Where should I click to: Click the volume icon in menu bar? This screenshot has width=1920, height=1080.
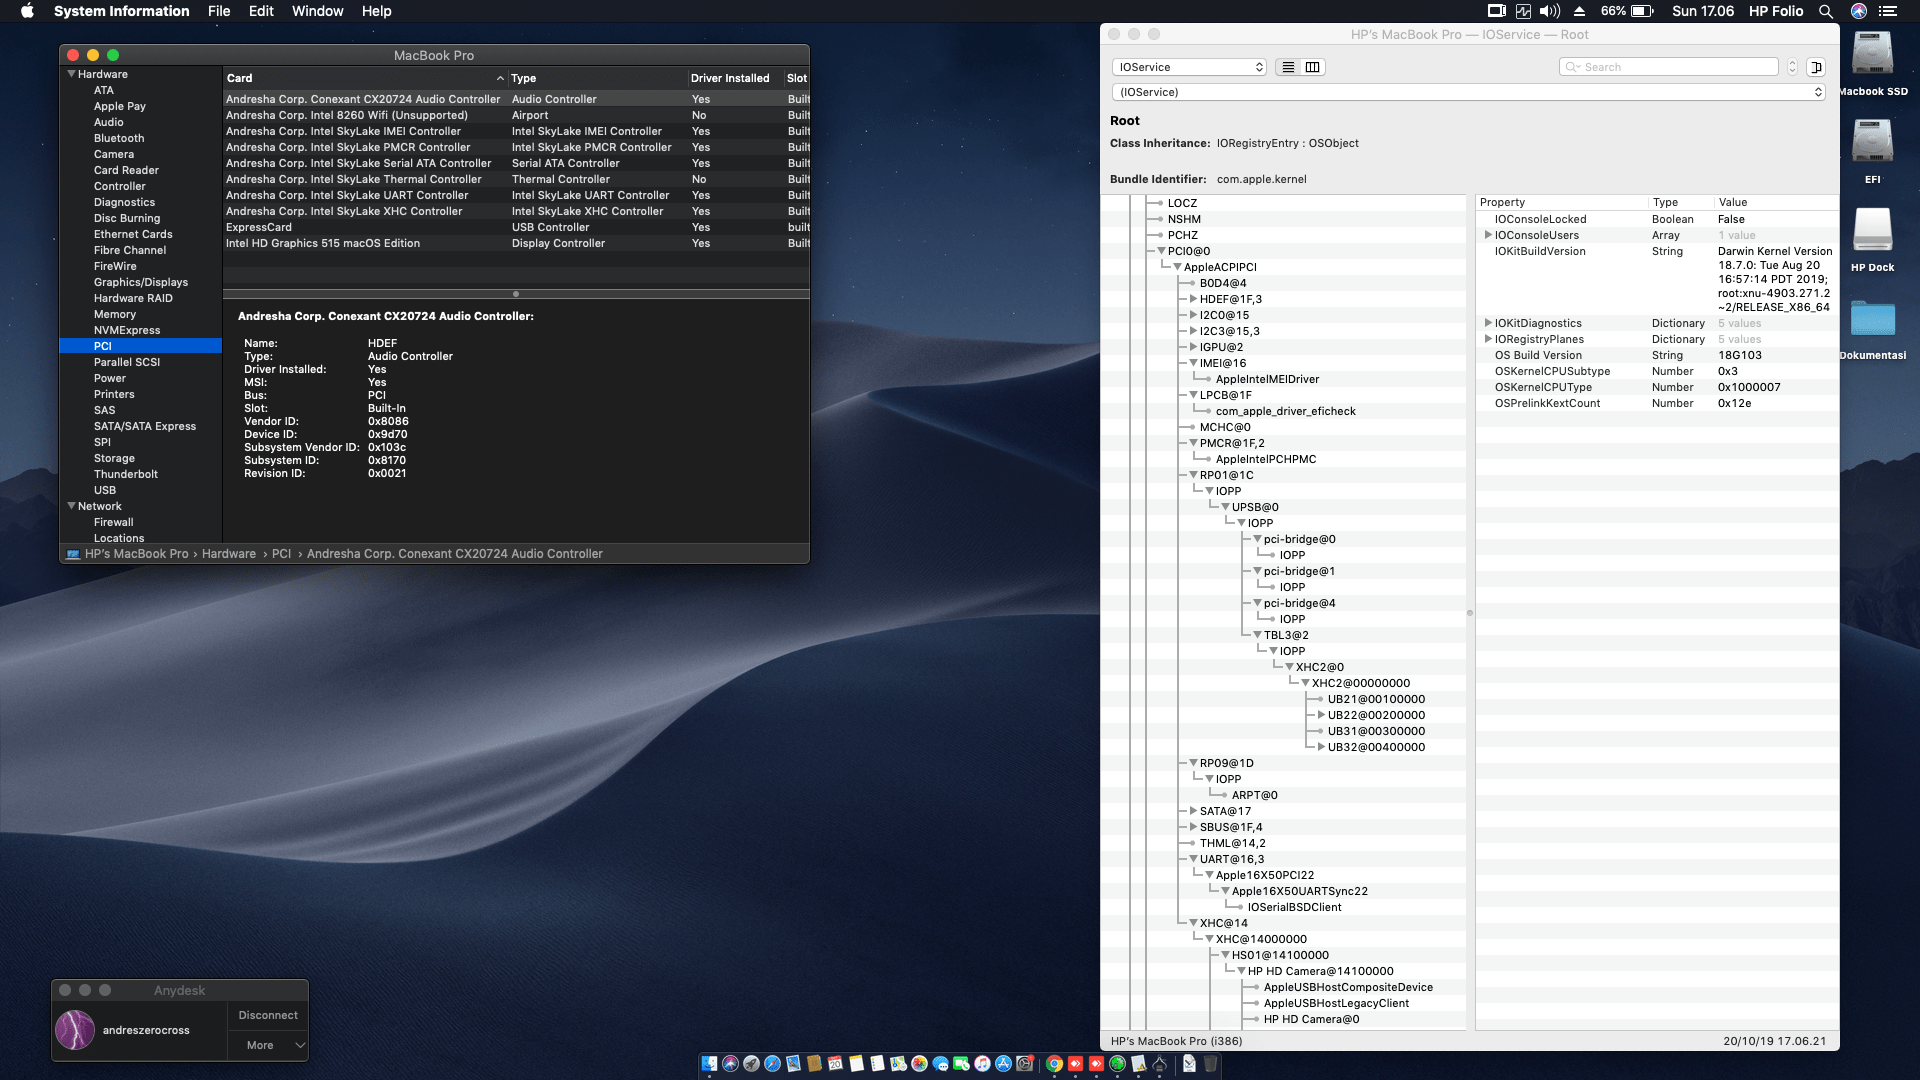(x=1550, y=11)
